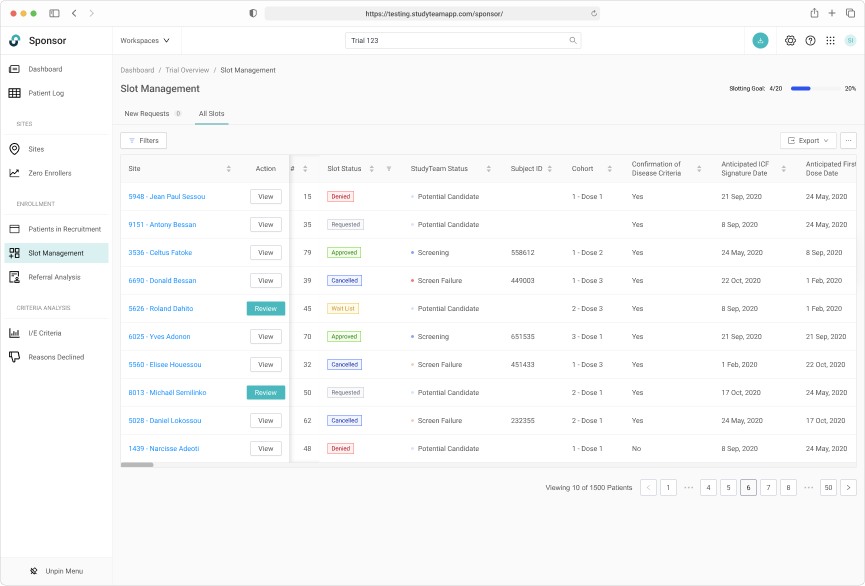Open site link 3536 - Celtus Fatoke
This screenshot has height=586, width=865.
pos(161,253)
